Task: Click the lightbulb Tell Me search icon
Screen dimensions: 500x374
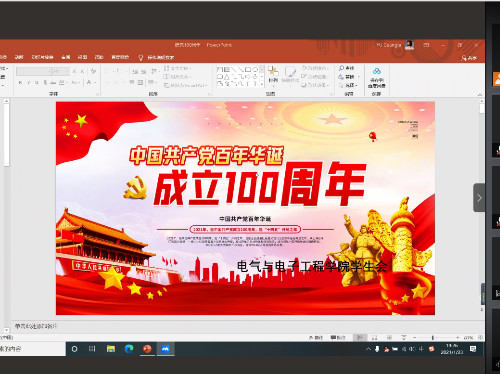Action: [141, 57]
